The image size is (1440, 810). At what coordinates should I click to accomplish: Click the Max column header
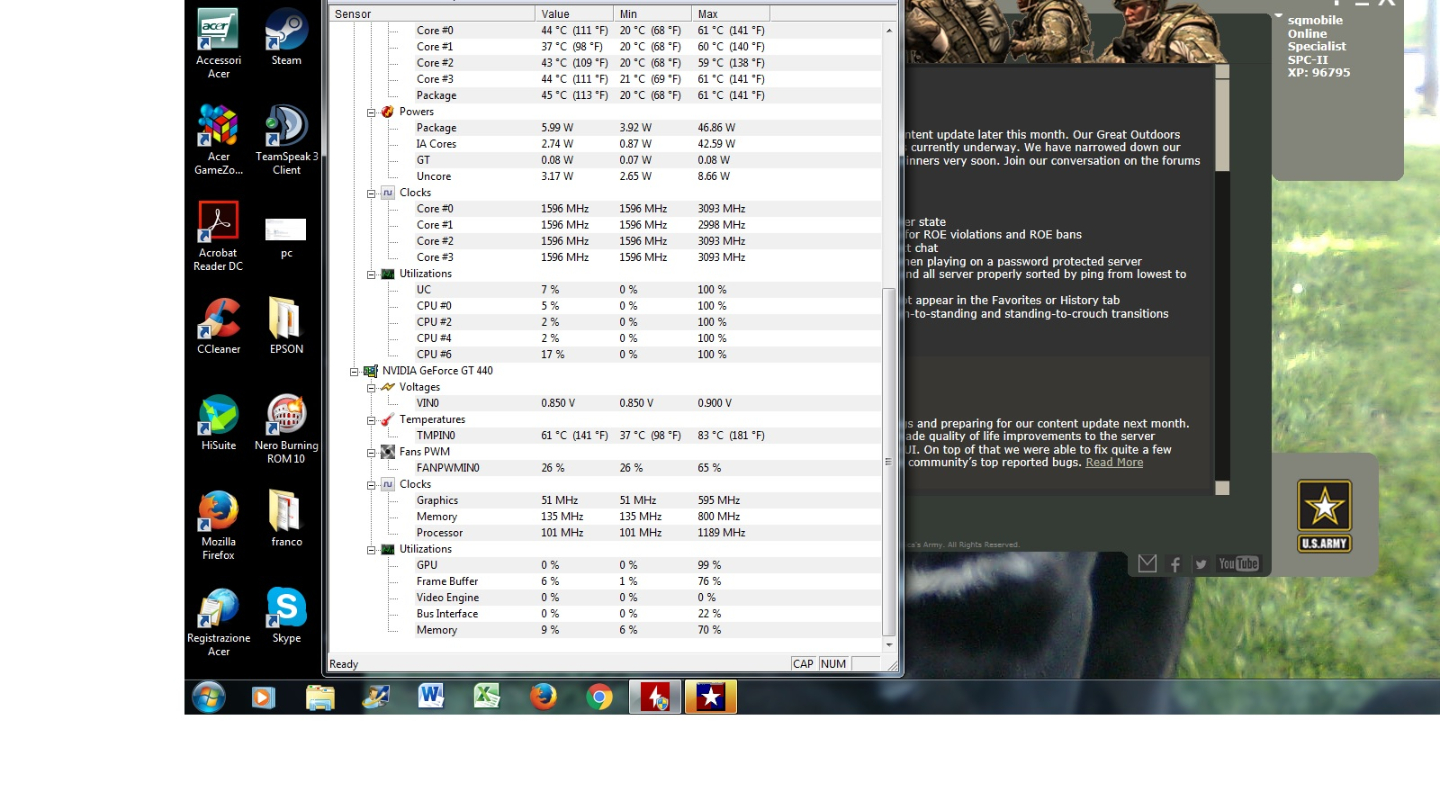tap(730, 14)
